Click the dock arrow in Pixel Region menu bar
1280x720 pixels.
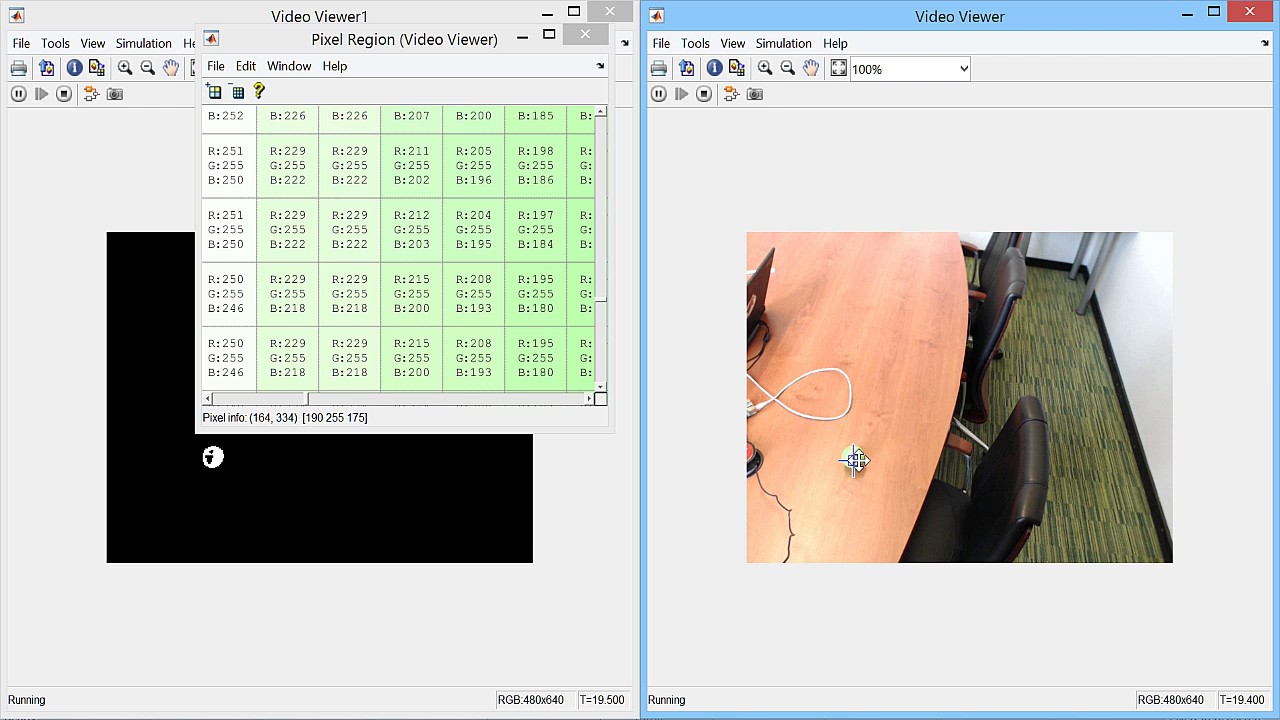pyautogui.click(x=600, y=66)
